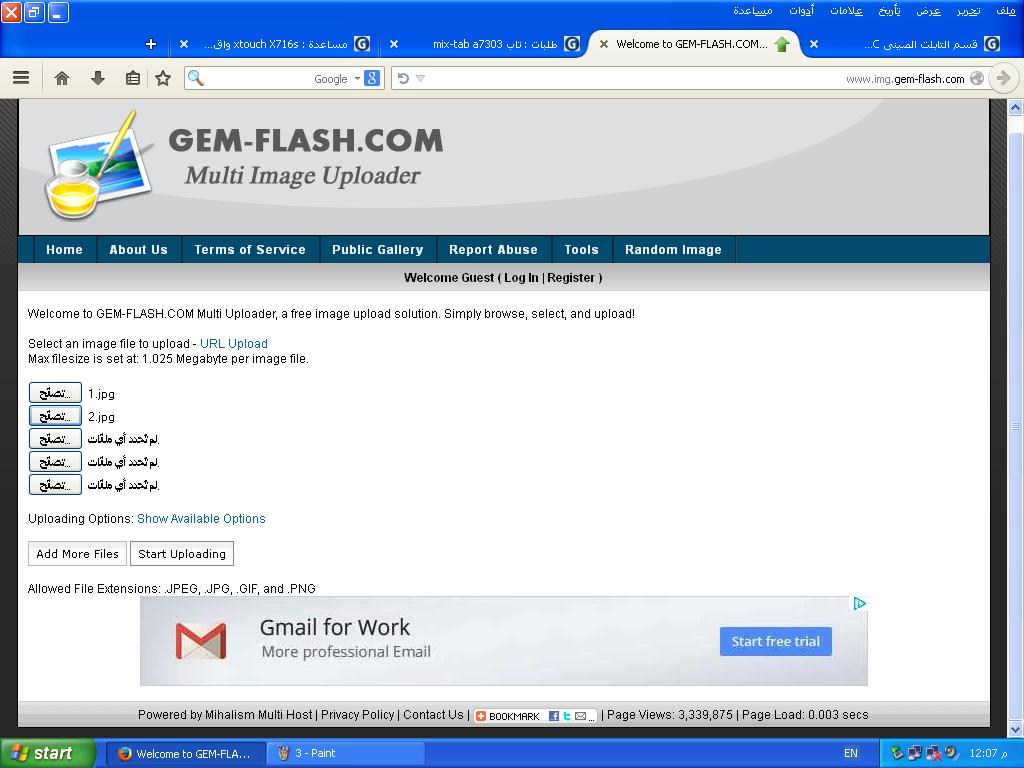Image resolution: width=1024 pixels, height=768 pixels.
Task: Click the Firefox taskbar item
Action: [185, 753]
